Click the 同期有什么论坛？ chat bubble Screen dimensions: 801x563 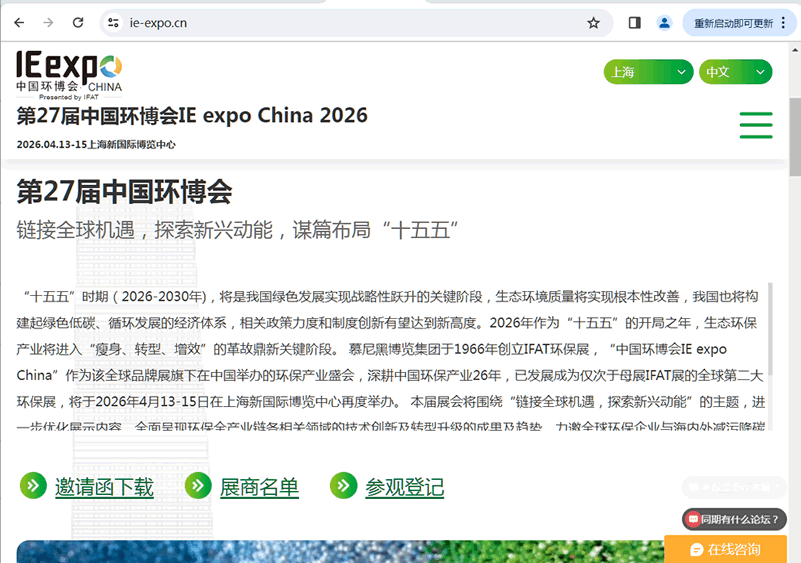coord(734,520)
